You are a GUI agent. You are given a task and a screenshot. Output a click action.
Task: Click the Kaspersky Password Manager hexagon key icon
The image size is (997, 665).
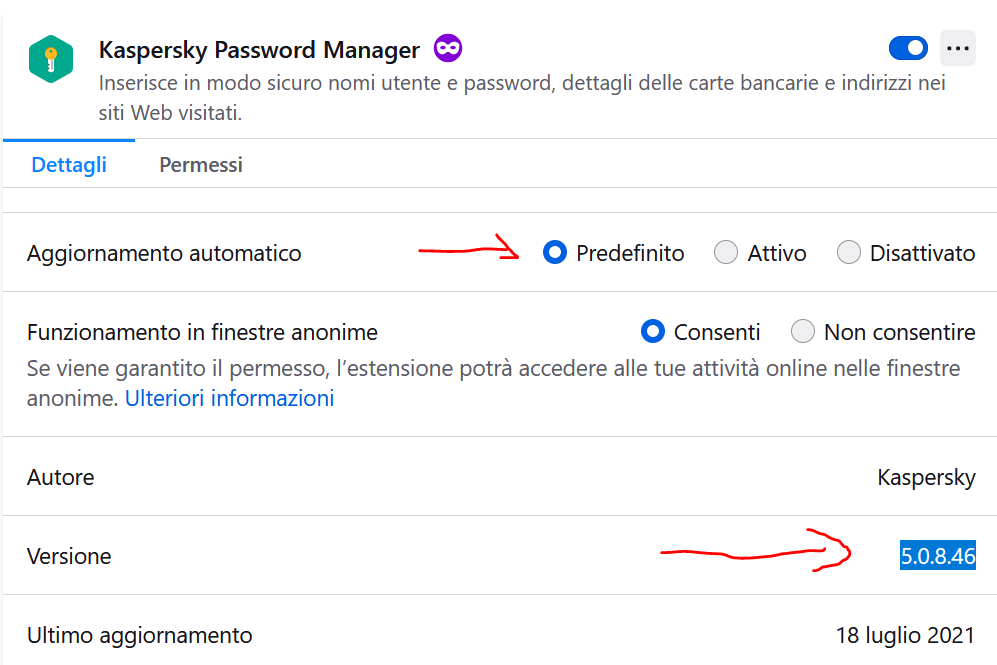click(x=50, y=59)
